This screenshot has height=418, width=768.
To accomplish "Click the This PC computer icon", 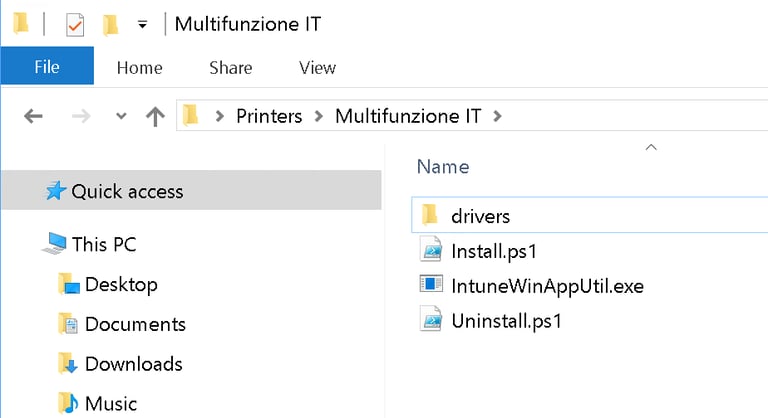I will click(54, 243).
